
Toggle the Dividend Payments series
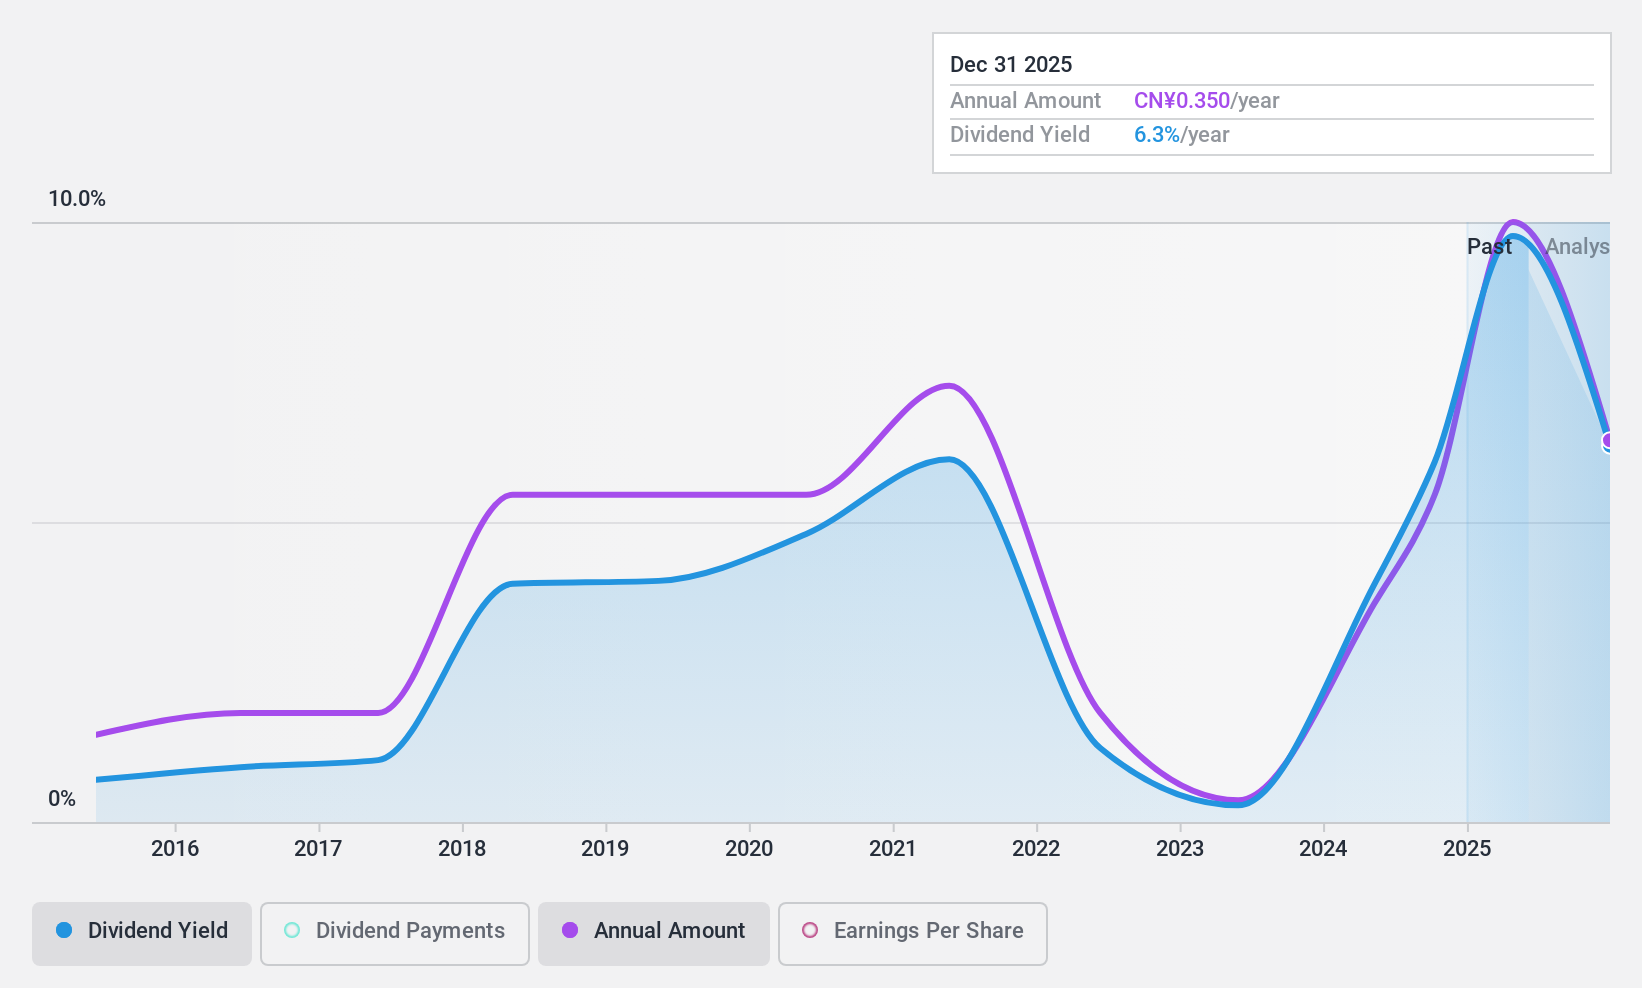395,934
